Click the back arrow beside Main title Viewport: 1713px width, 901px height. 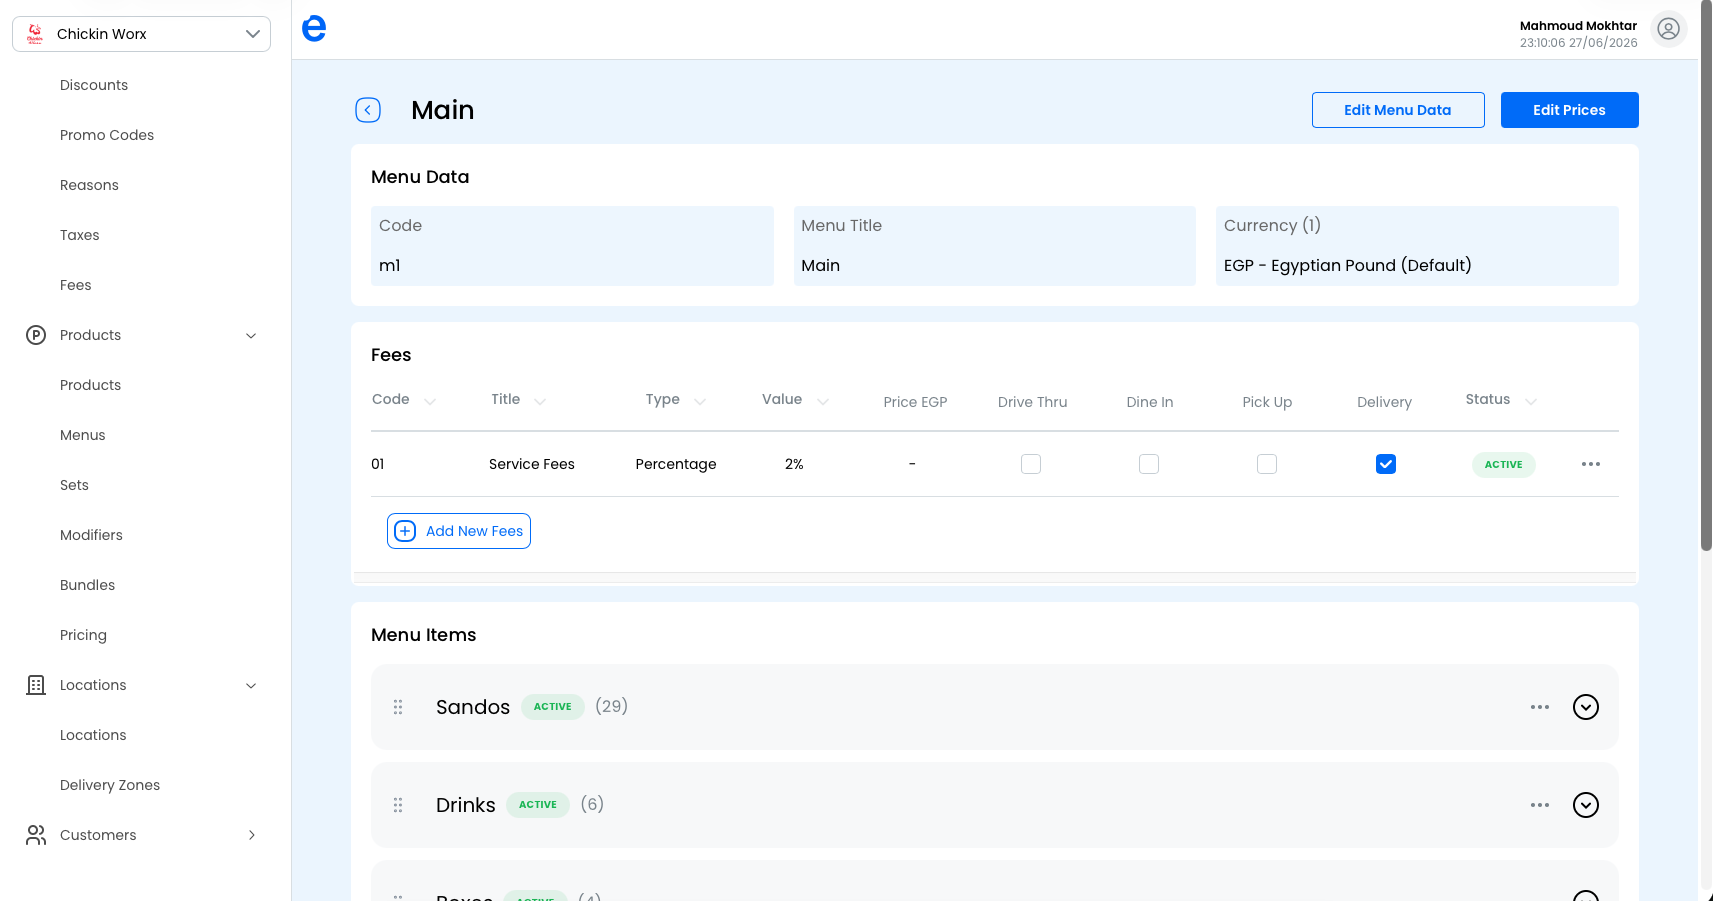pos(368,110)
